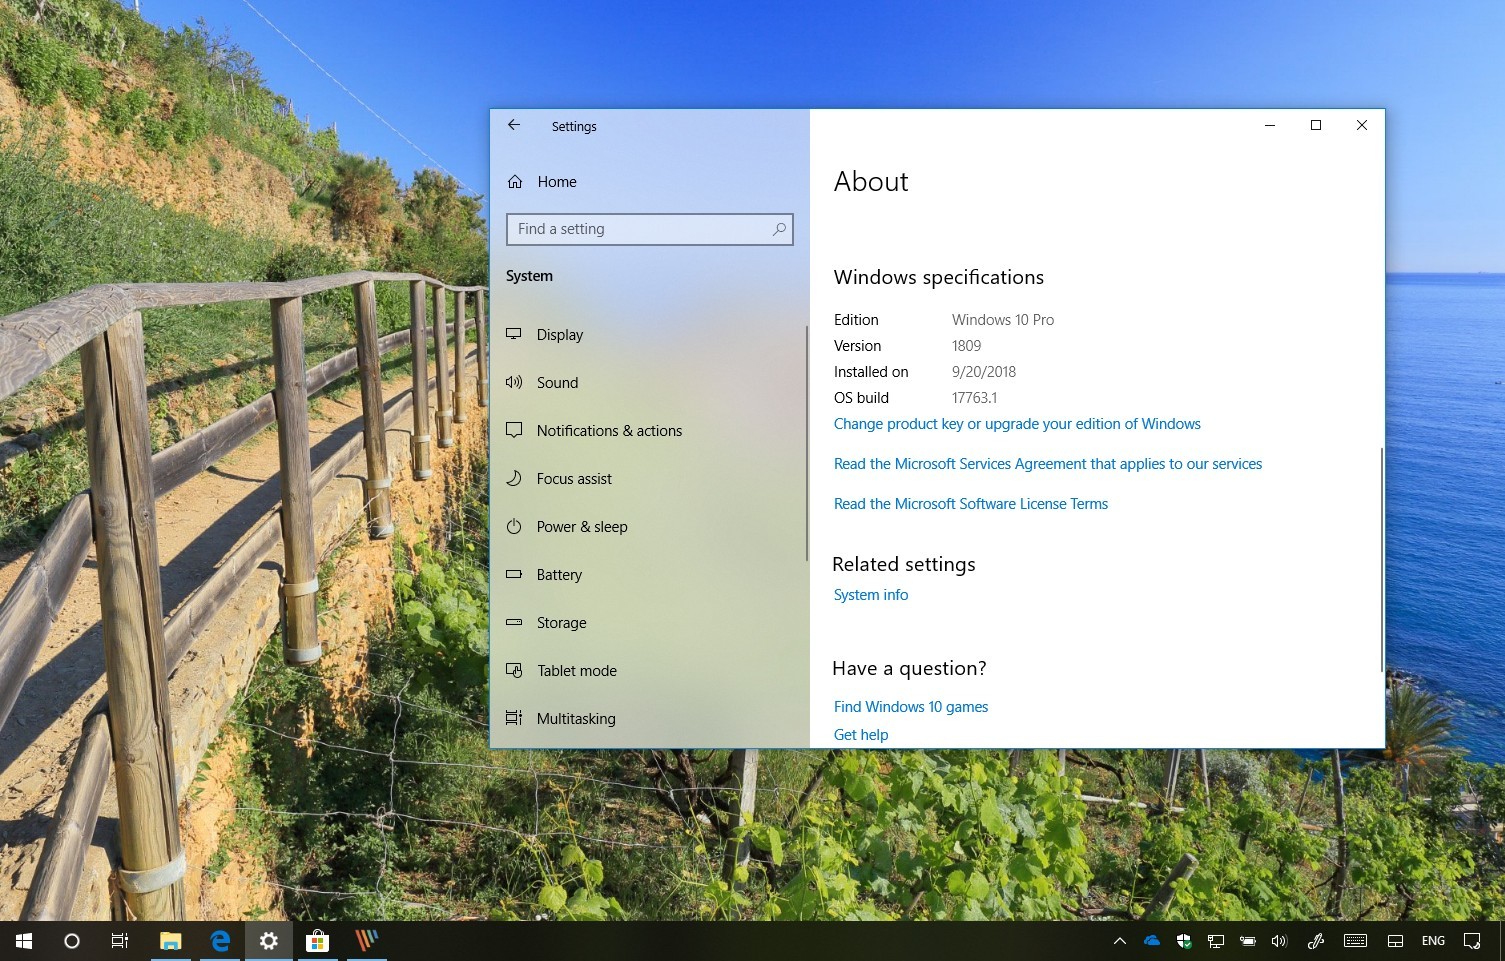Image resolution: width=1505 pixels, height=961 pixels.
Task: Open Windows Ink Workspace pen icon
Action: [1316, 941]
